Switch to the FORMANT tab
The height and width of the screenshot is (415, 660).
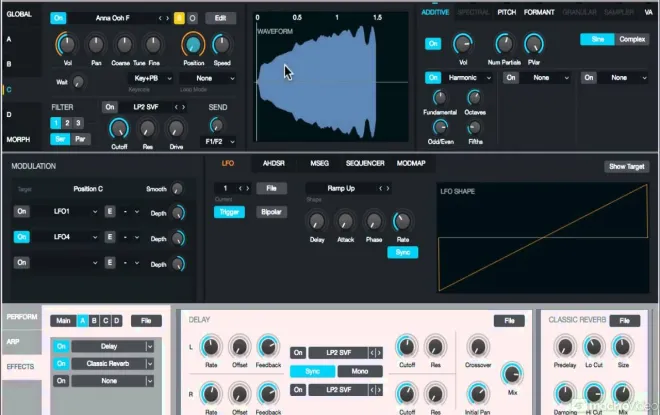pyautogui.click(x=539, y=13)
